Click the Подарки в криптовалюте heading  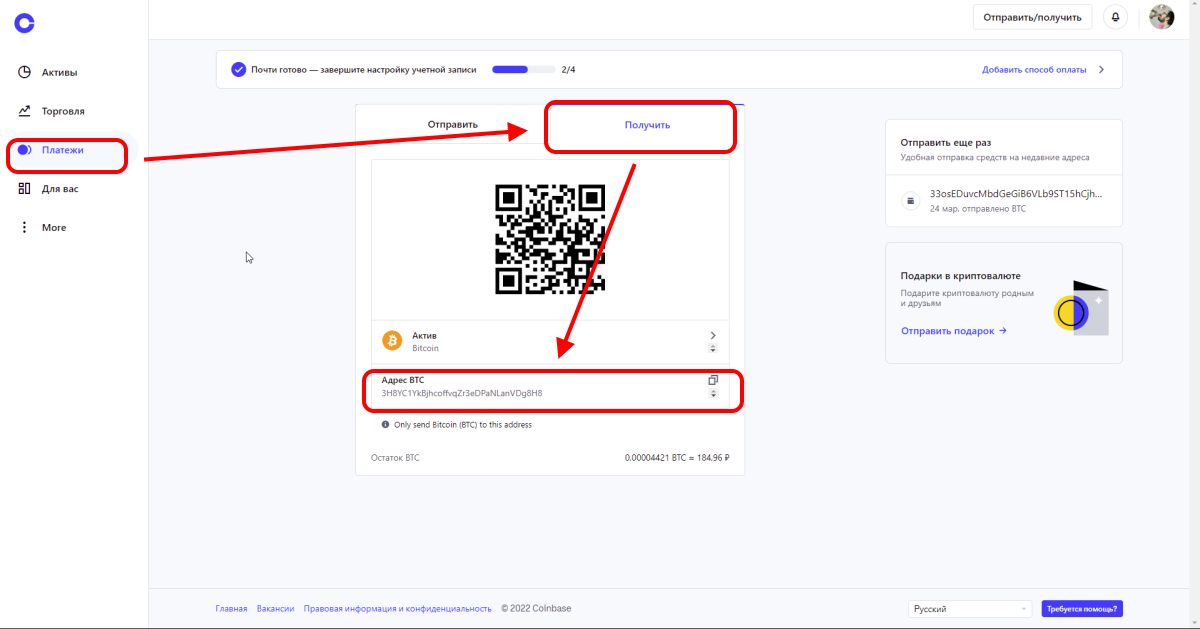(961, 275)
